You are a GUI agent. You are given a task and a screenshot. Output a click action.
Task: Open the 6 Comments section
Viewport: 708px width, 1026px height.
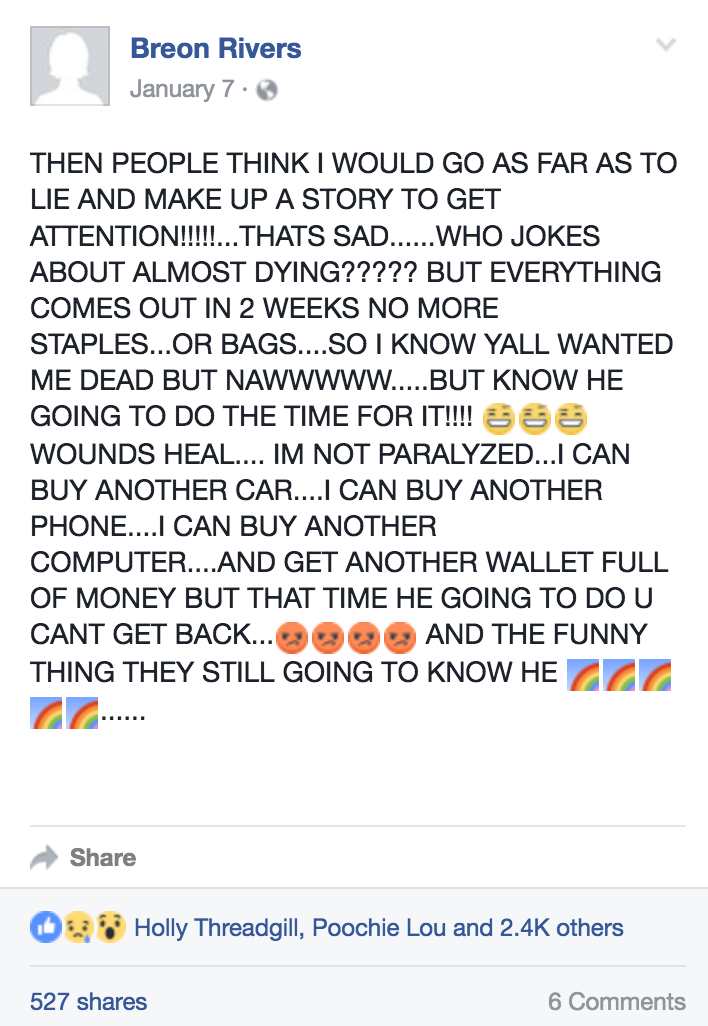pos(616,1001)
